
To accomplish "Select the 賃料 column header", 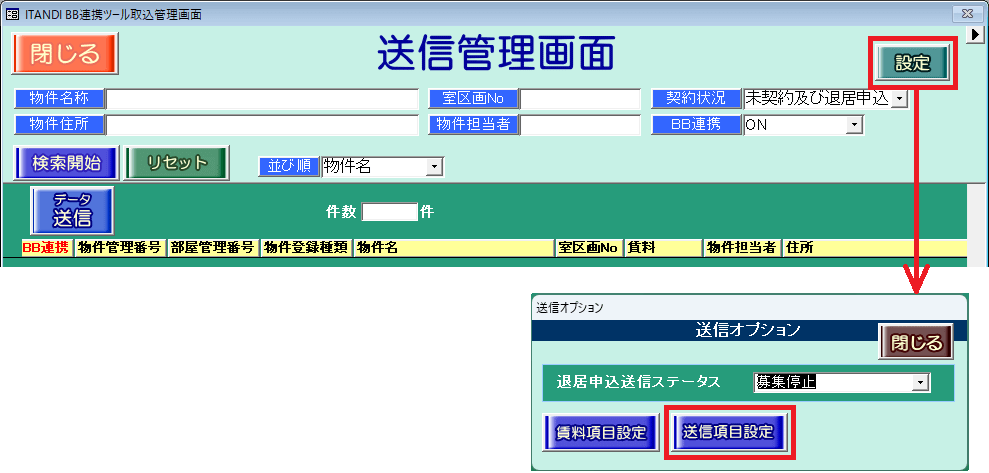I will (x=663, y=248).
